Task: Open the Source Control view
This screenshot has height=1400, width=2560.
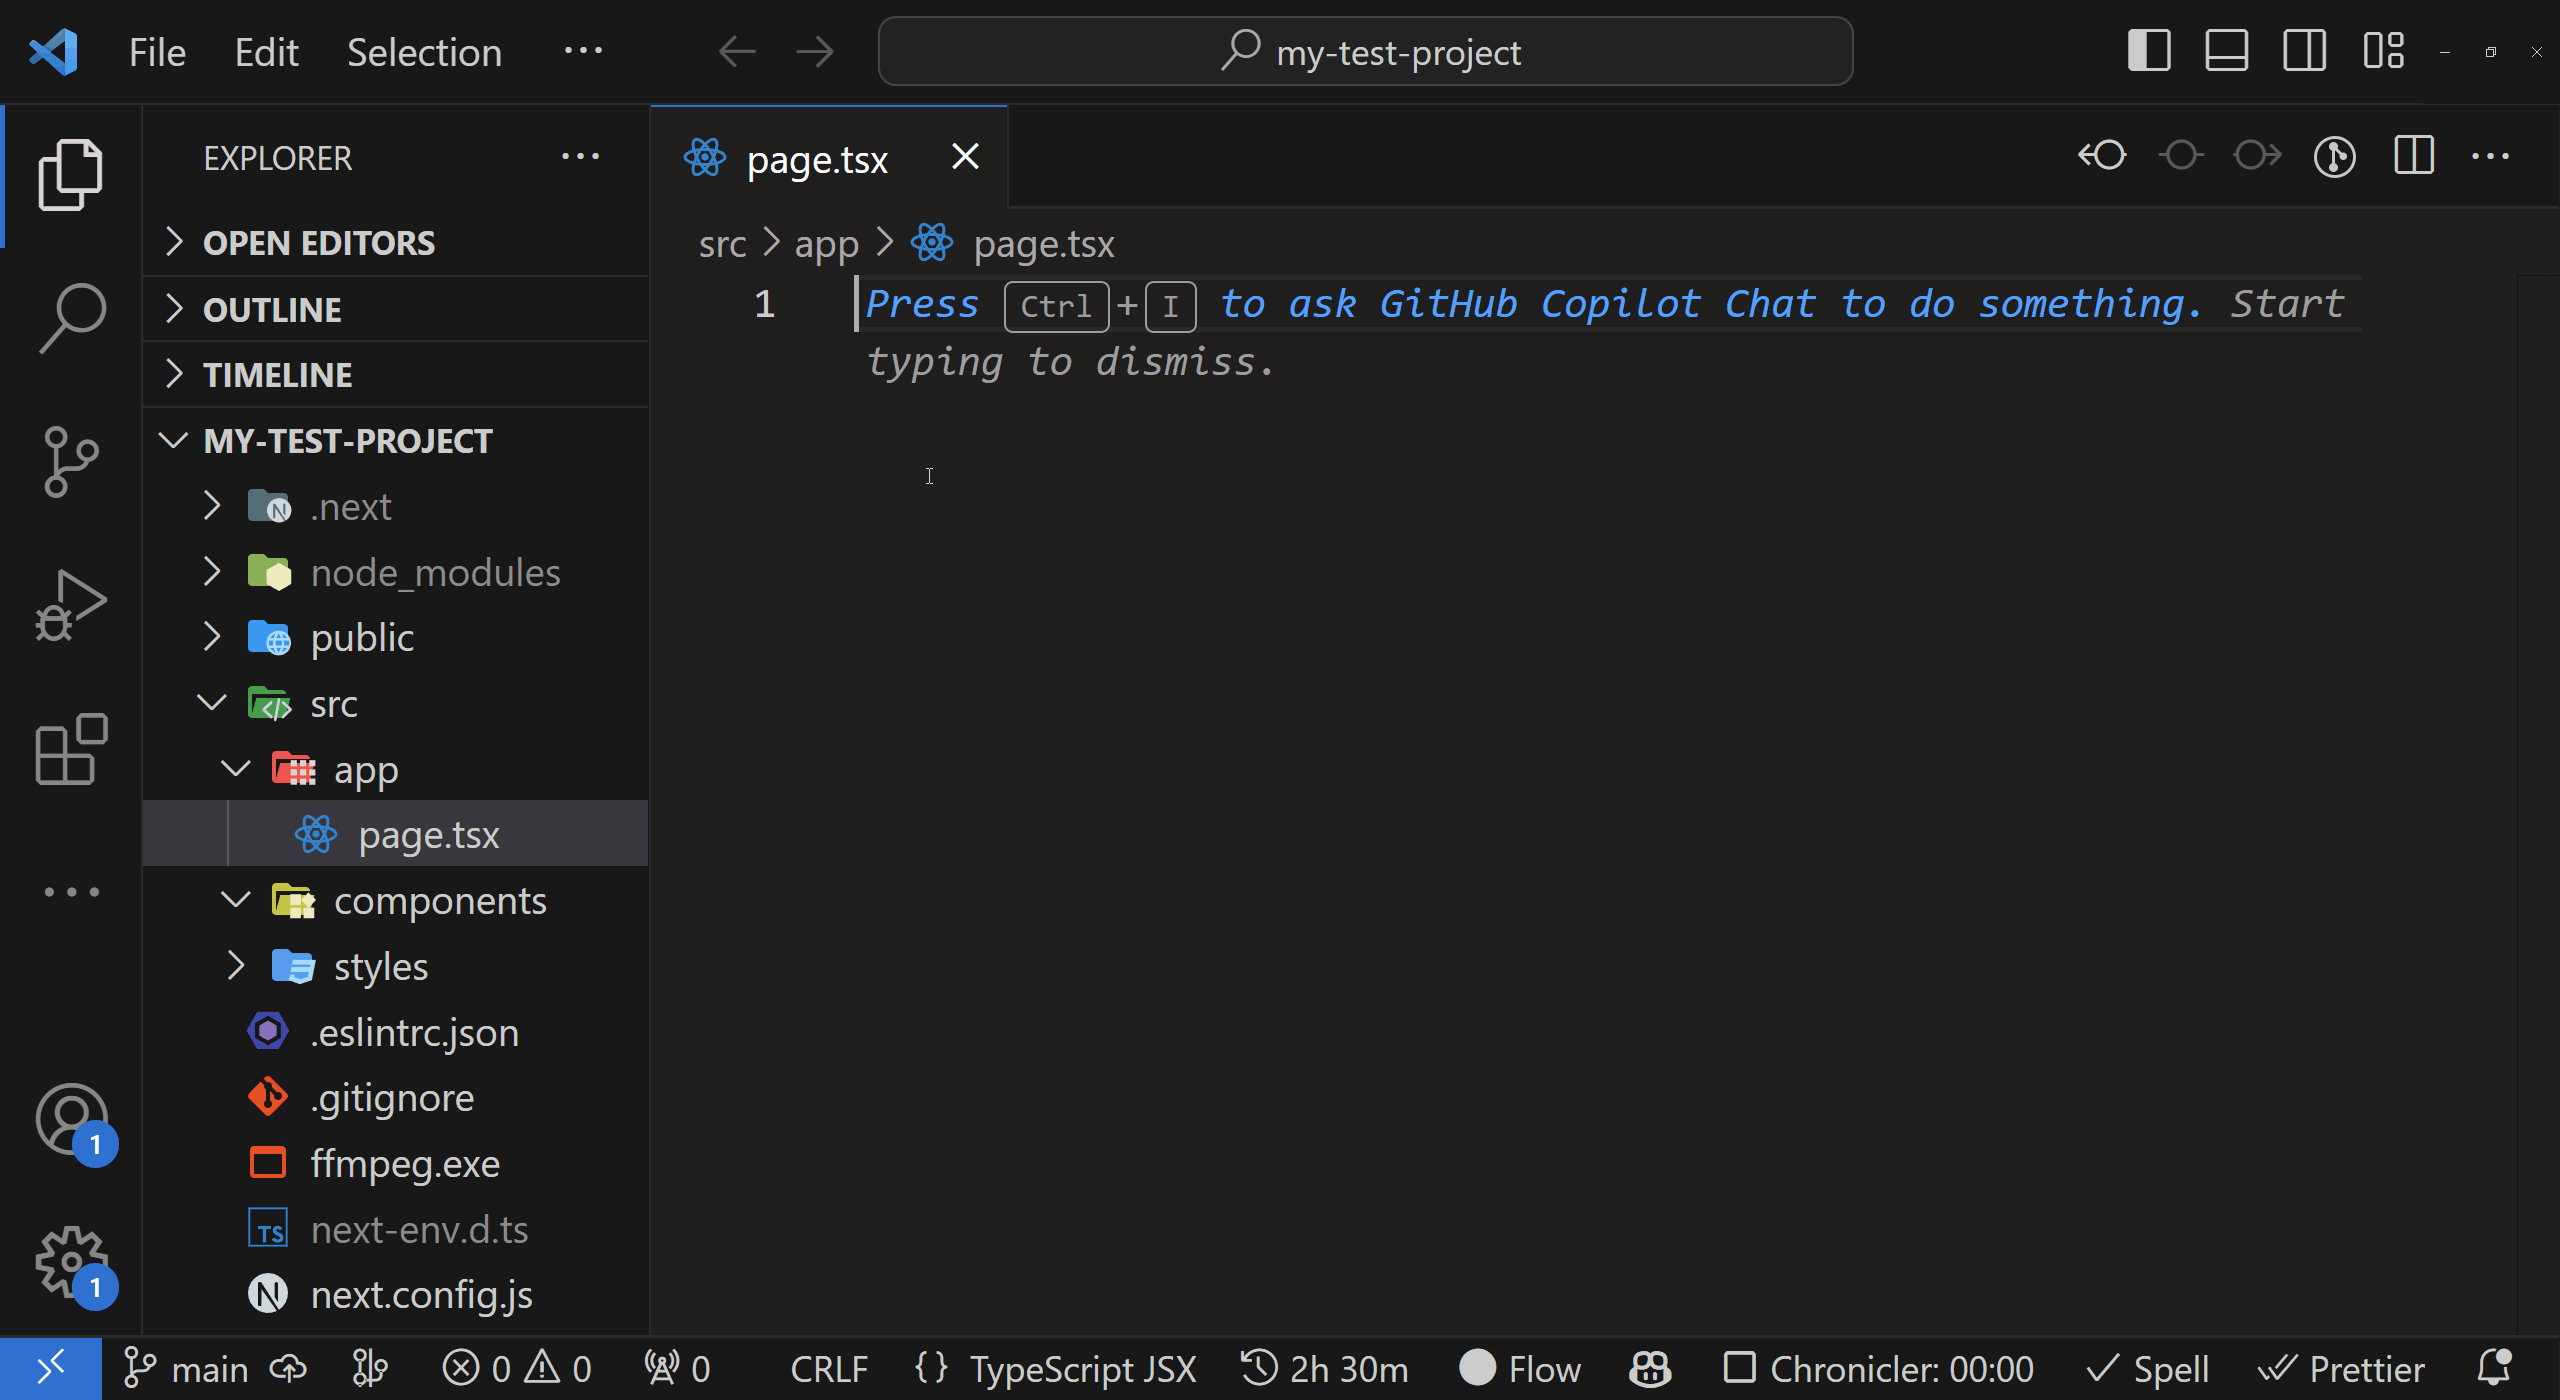Action: tap(71, 461)
